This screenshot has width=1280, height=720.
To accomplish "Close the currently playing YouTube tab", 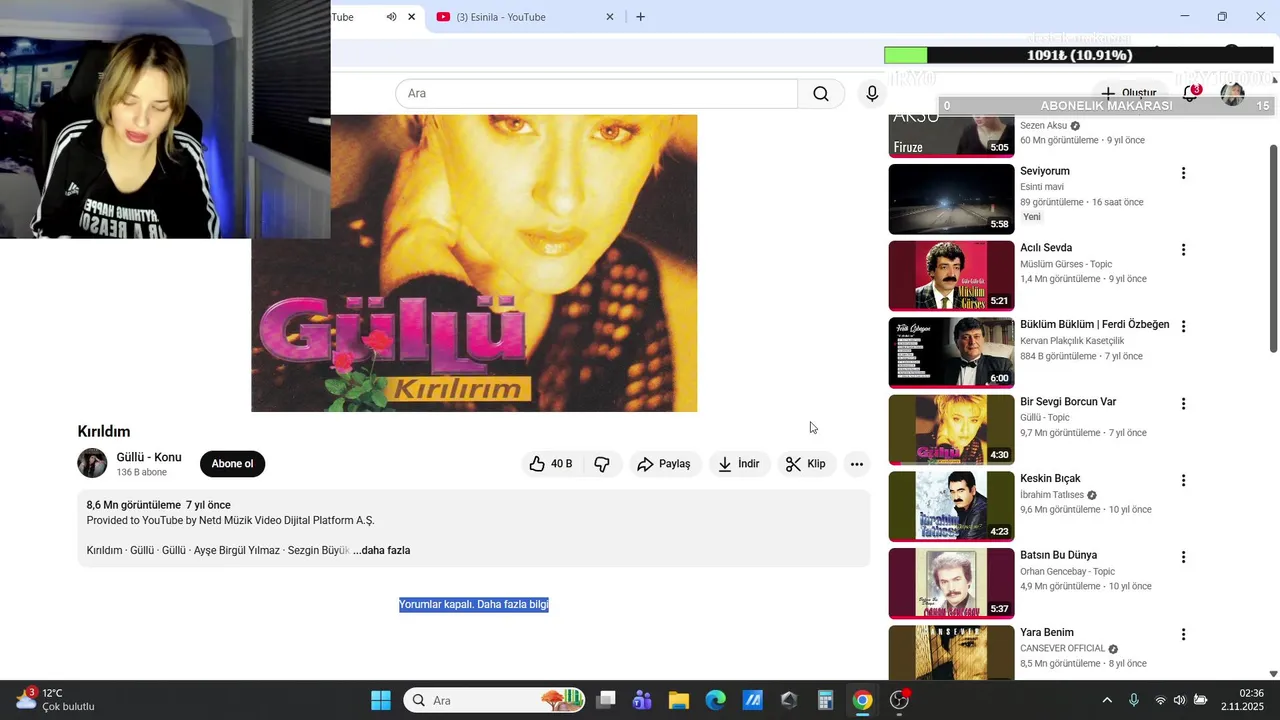I will tap(411, 17).
